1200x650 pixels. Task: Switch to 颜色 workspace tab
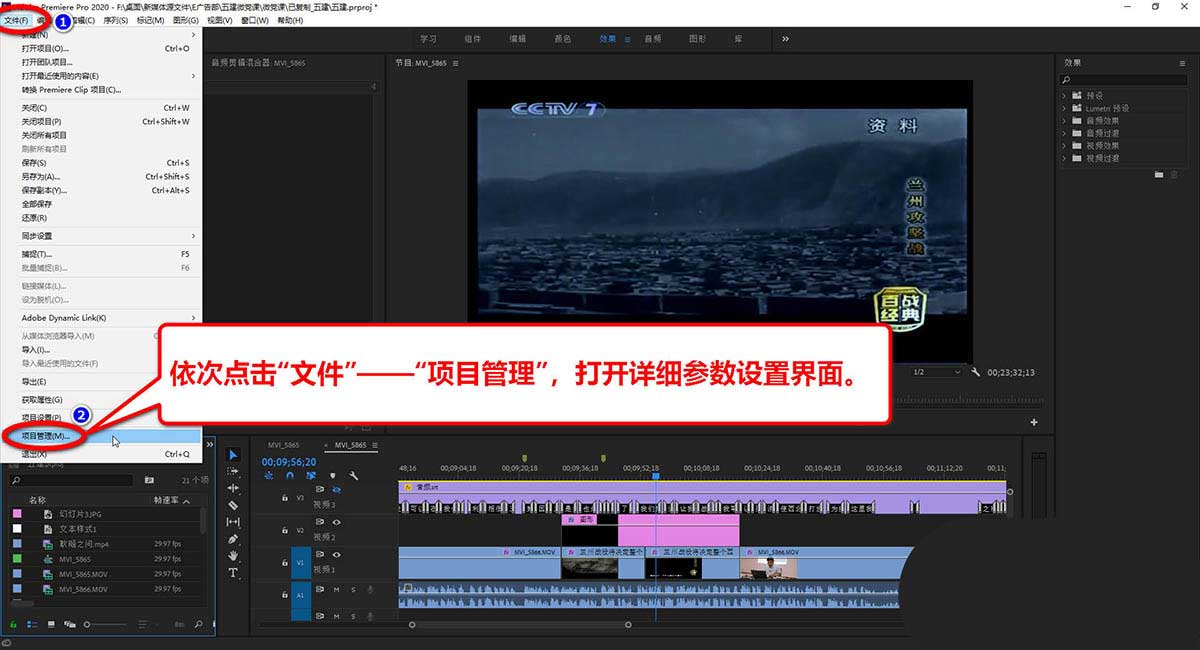pyautogui.click(x=562, y=39)
